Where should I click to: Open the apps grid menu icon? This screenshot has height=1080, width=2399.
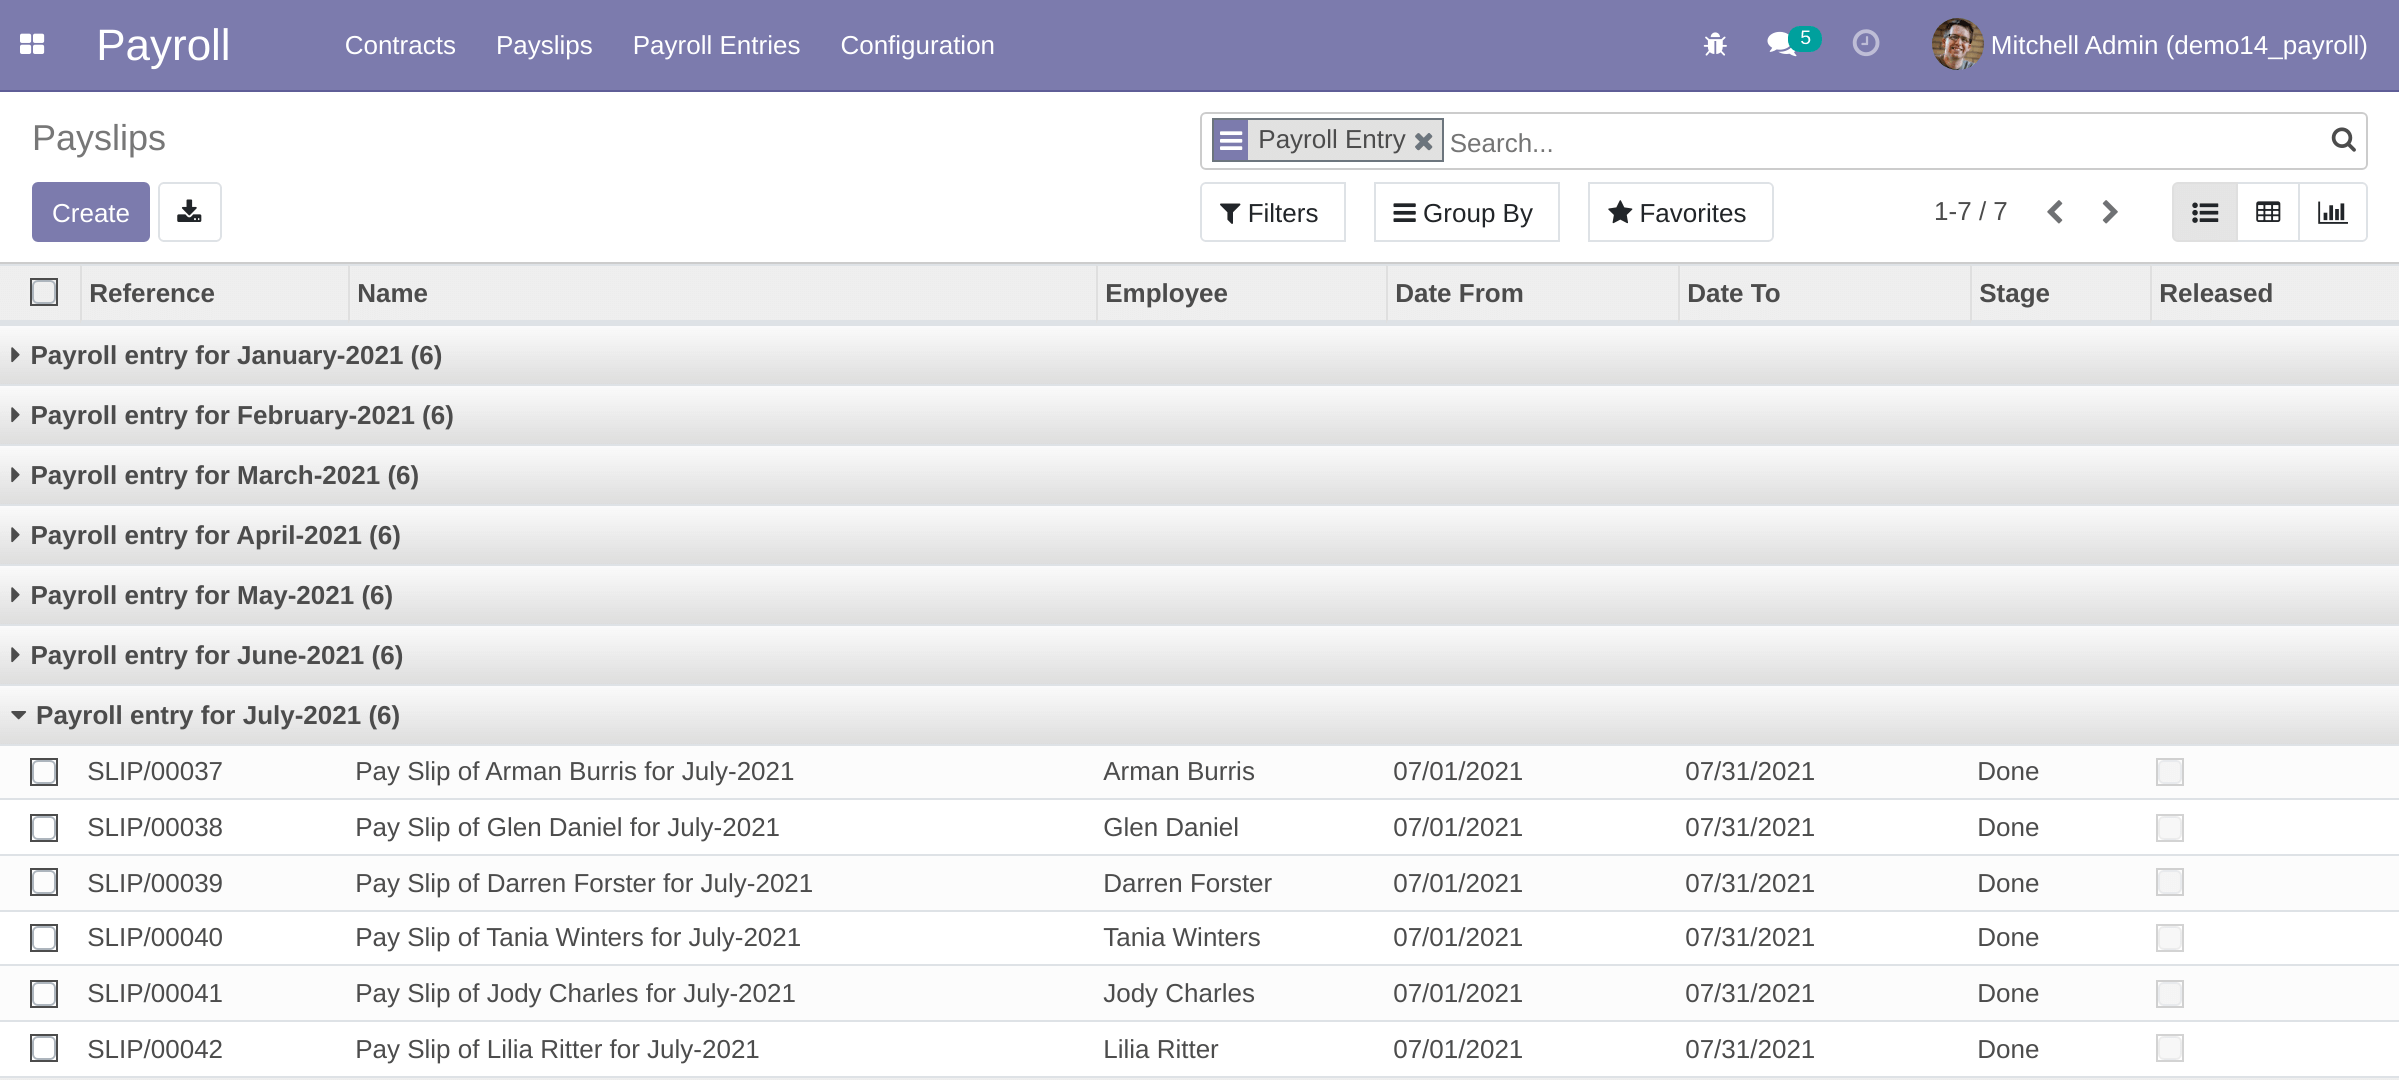(32, 45)
